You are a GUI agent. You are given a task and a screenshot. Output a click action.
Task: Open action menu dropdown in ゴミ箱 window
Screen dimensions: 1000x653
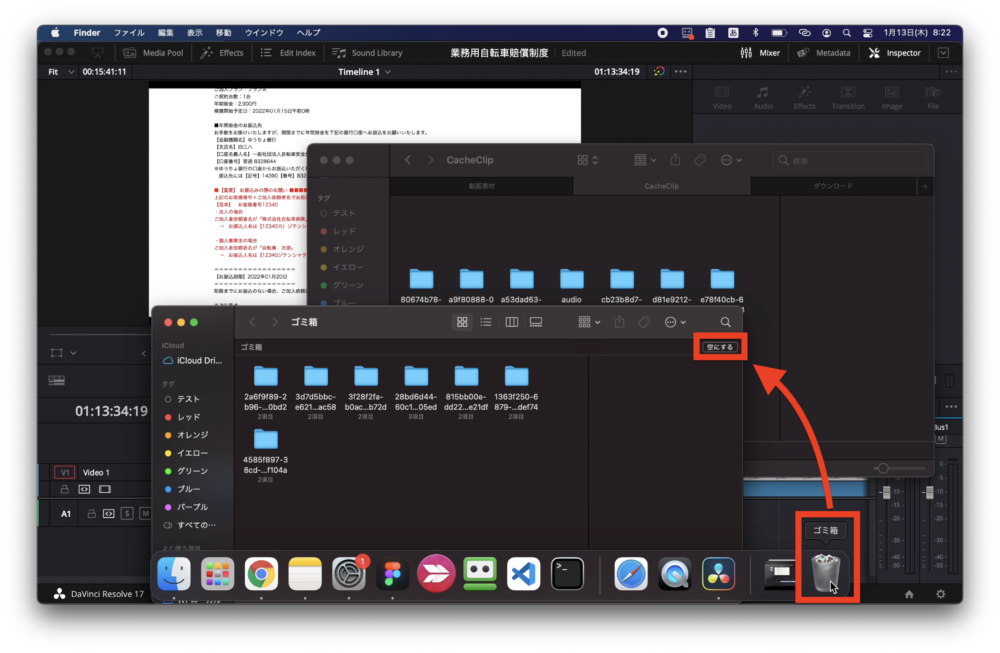[675, 322]
